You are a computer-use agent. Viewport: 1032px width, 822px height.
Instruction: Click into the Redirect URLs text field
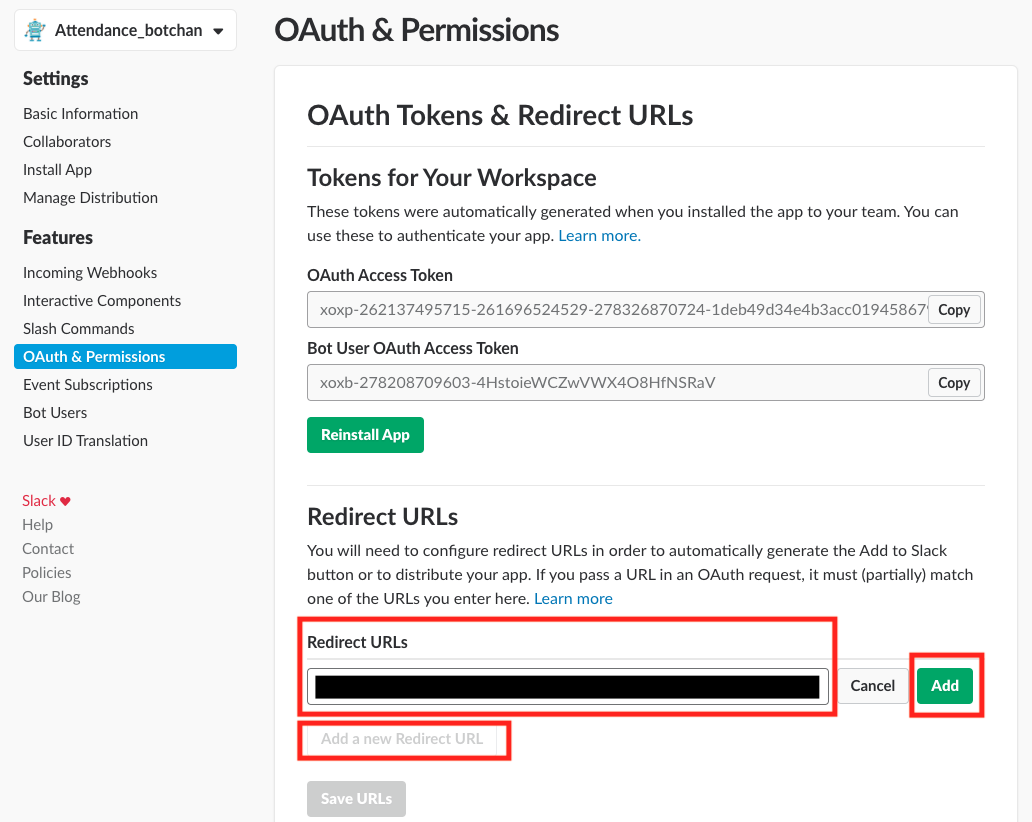pyautogui.click(x=567, y=686)
